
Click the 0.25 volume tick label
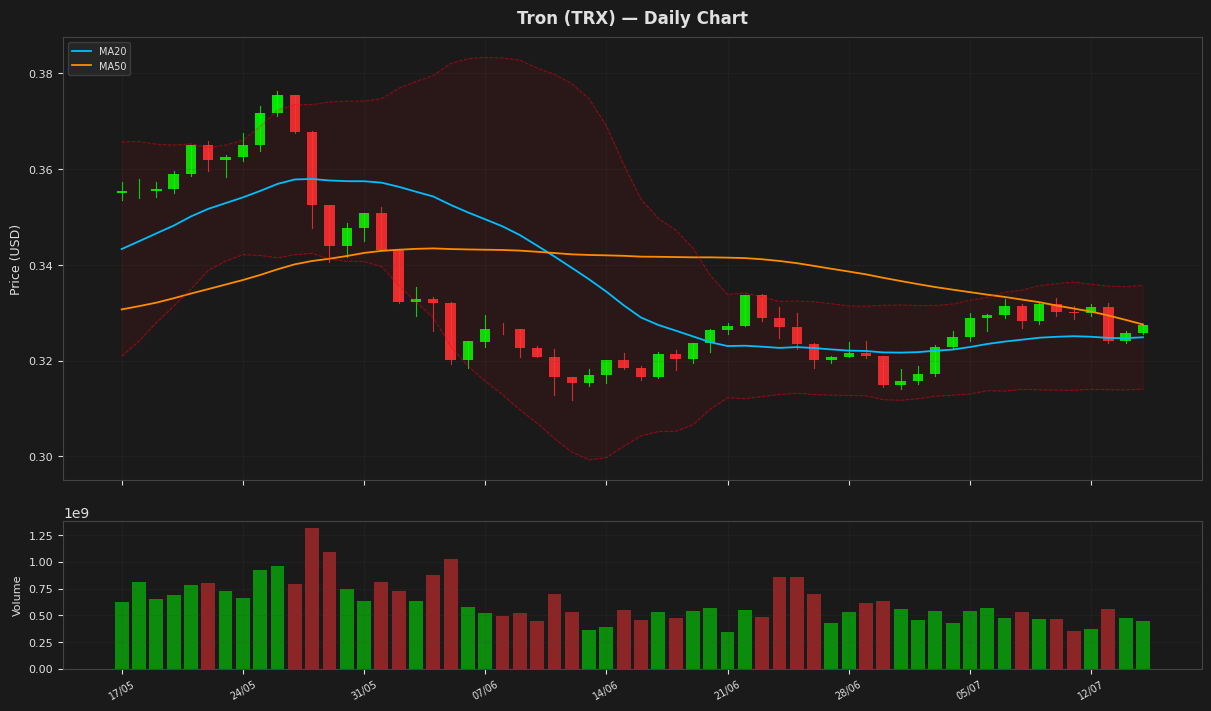[42, 643]
